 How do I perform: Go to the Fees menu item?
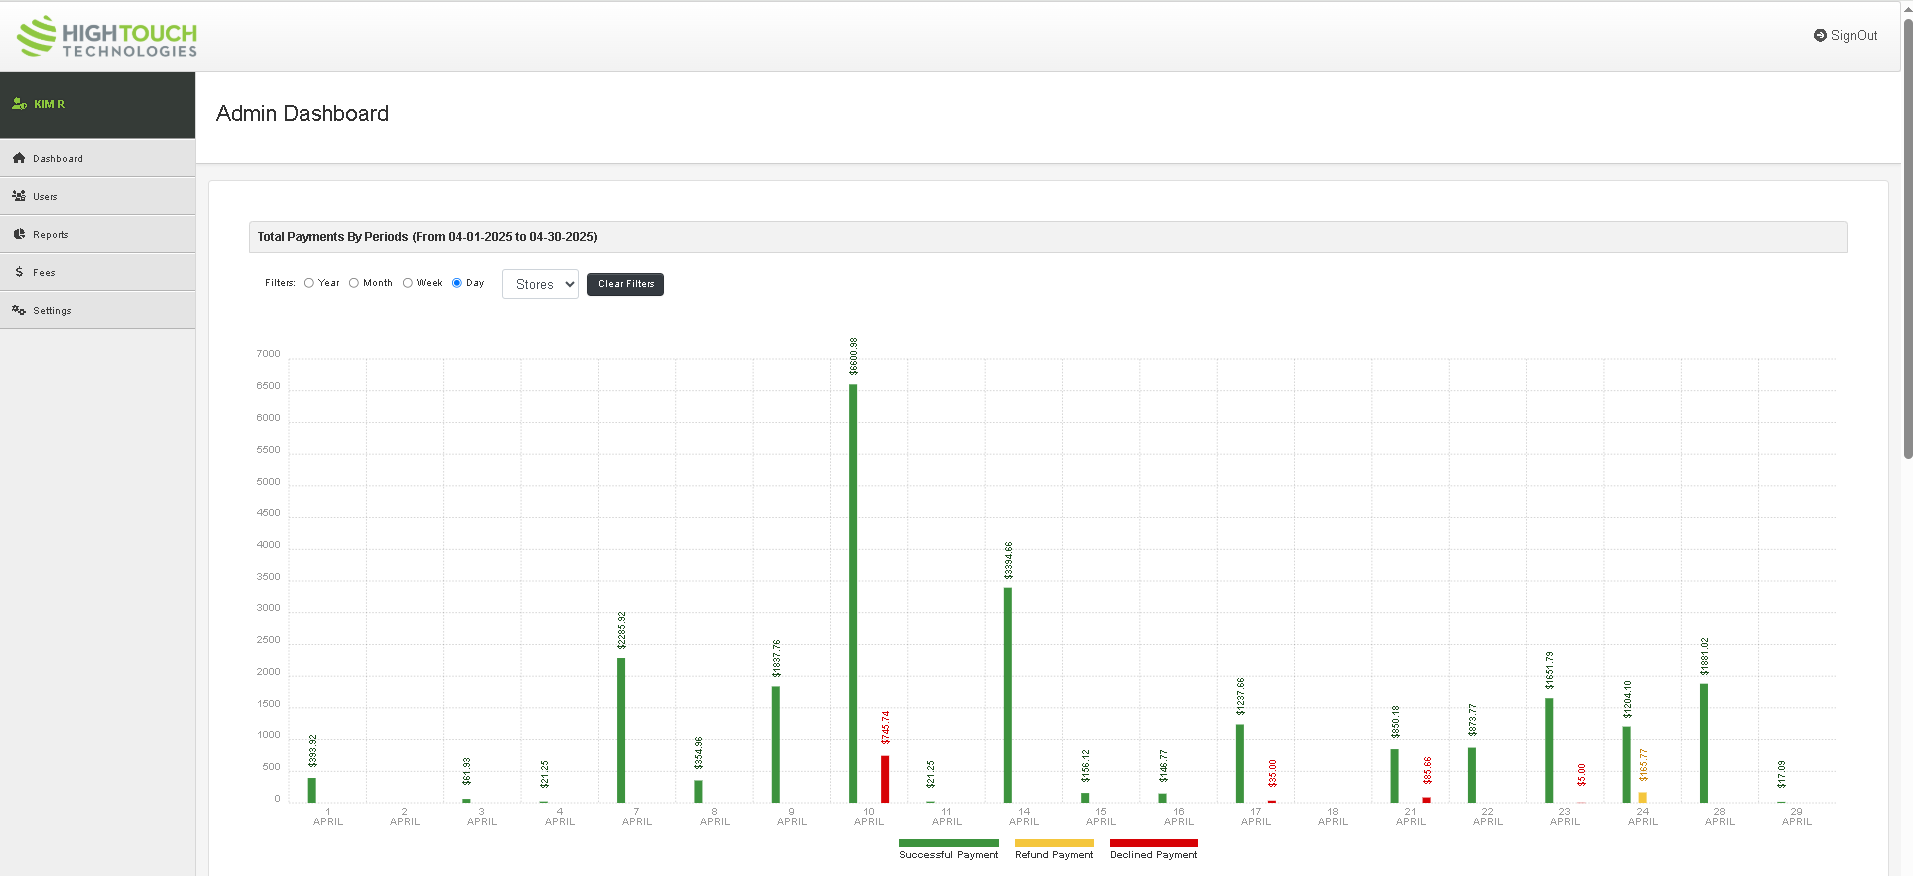(44, 273)
